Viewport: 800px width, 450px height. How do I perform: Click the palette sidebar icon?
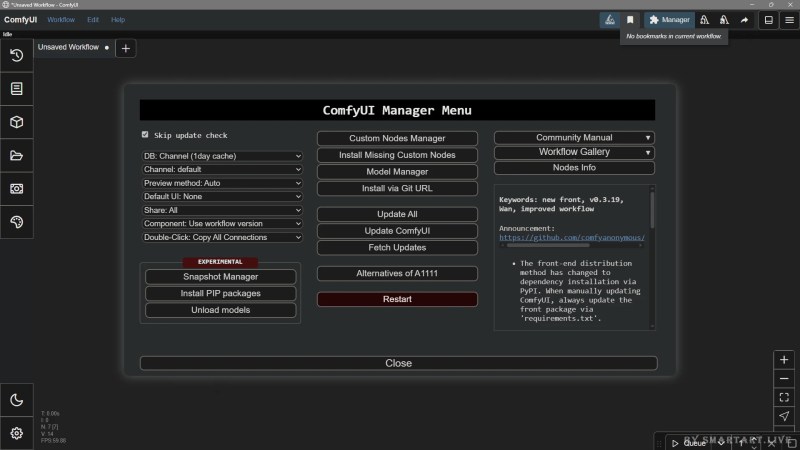click(x=16, y=222)
